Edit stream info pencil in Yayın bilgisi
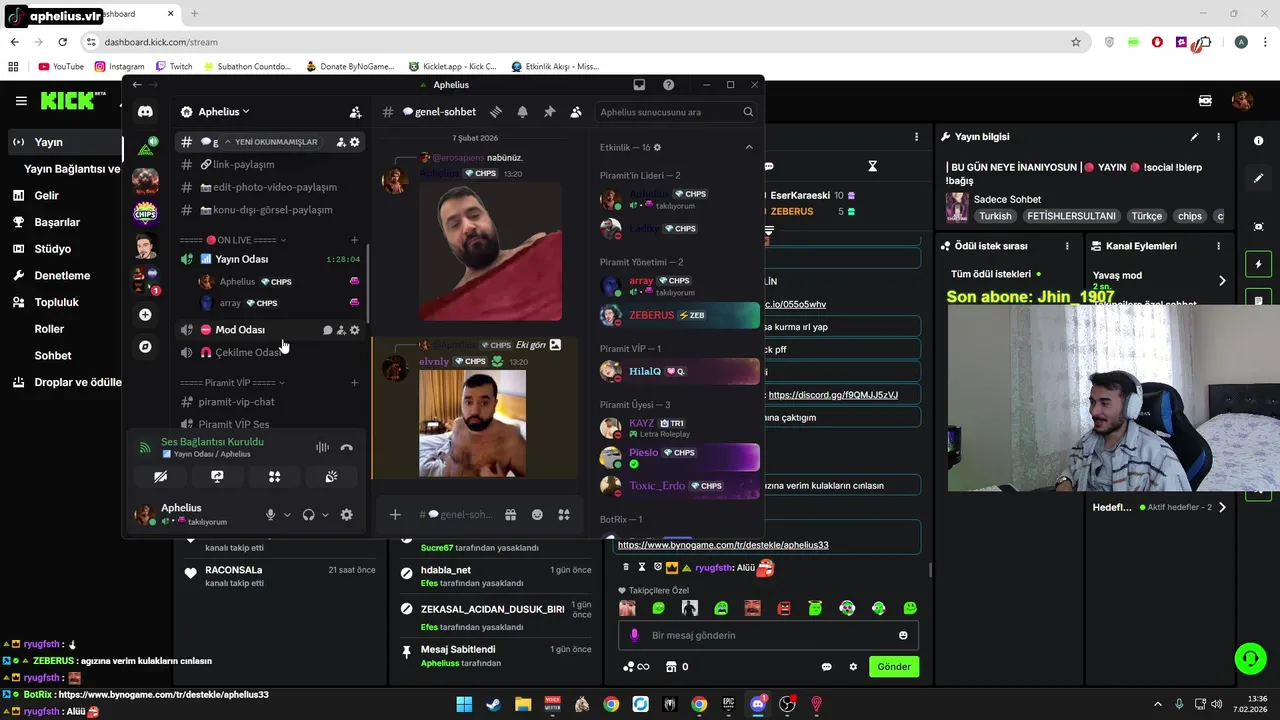This screenshot has width=1280, height=720. click(1194, 137)
